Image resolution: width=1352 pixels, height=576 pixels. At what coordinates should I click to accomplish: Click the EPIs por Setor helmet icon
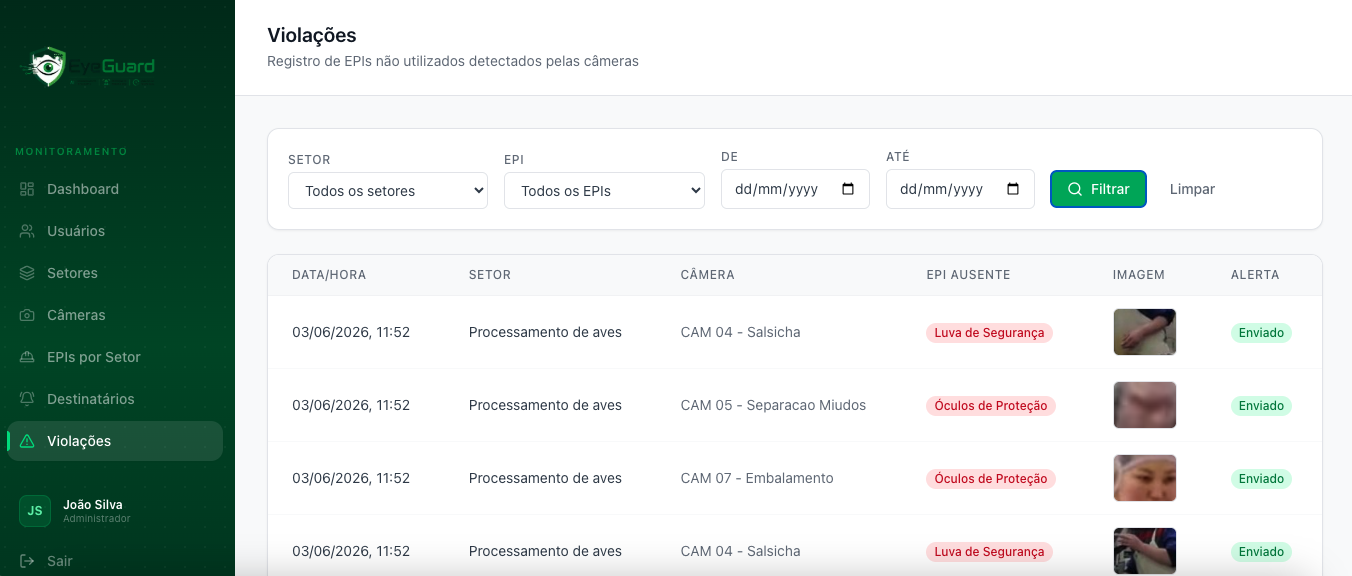[x=27, y=357]
